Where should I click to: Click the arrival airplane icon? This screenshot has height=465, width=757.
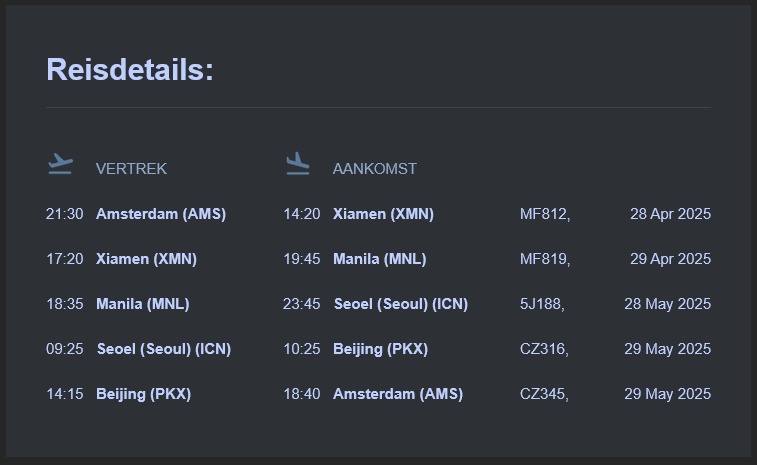(298, 164)
